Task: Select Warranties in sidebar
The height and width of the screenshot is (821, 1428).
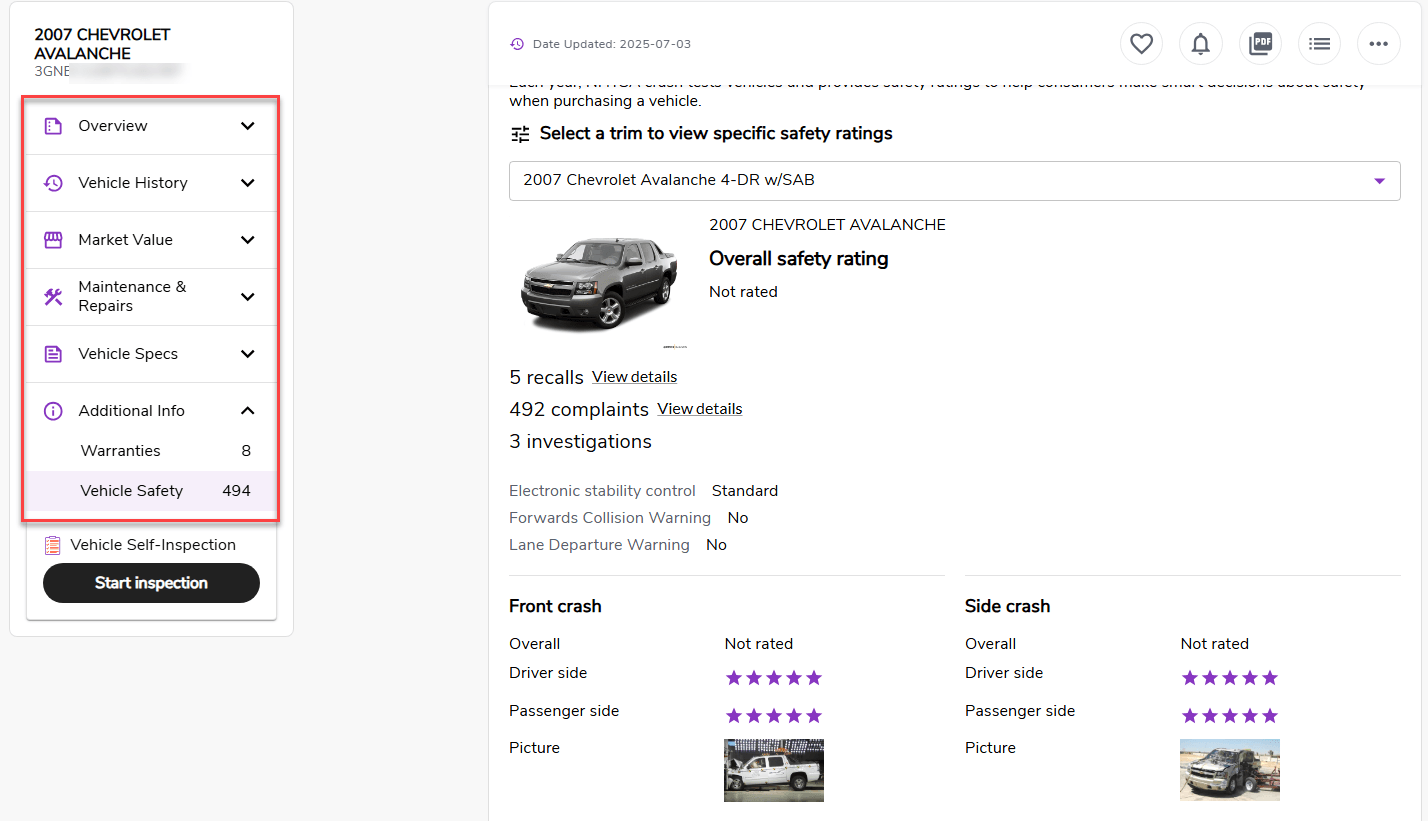Action: point(121,451)
